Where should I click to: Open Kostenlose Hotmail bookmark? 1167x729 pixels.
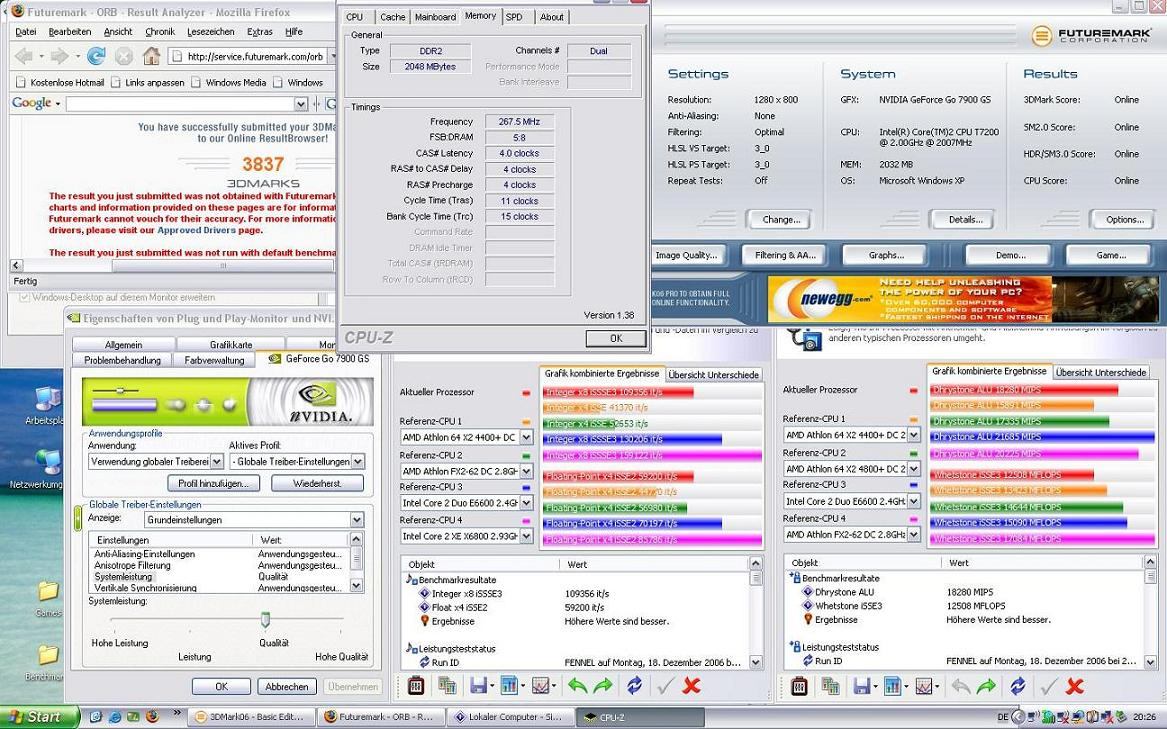pos(60,83)
